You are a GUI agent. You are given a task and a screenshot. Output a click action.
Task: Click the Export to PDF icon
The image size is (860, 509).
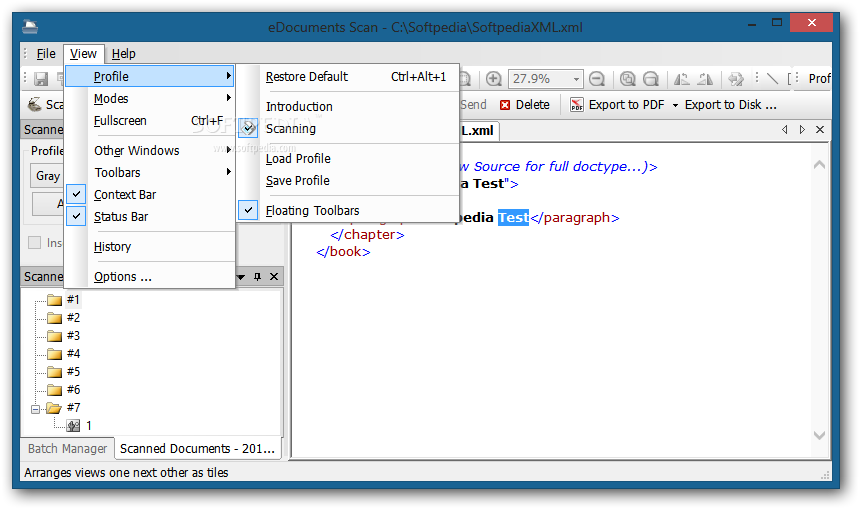coord(576,105)
